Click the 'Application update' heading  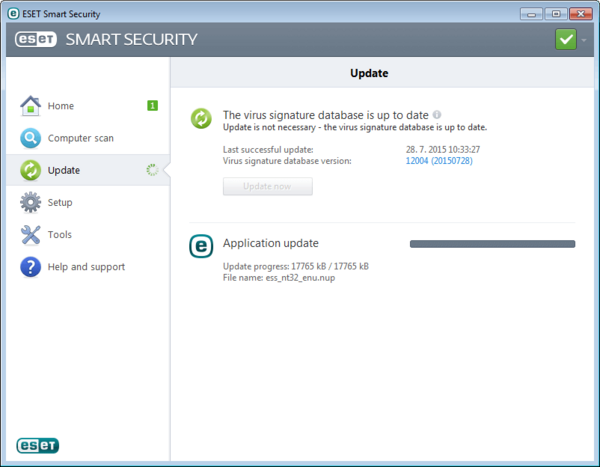pos(271,243)
